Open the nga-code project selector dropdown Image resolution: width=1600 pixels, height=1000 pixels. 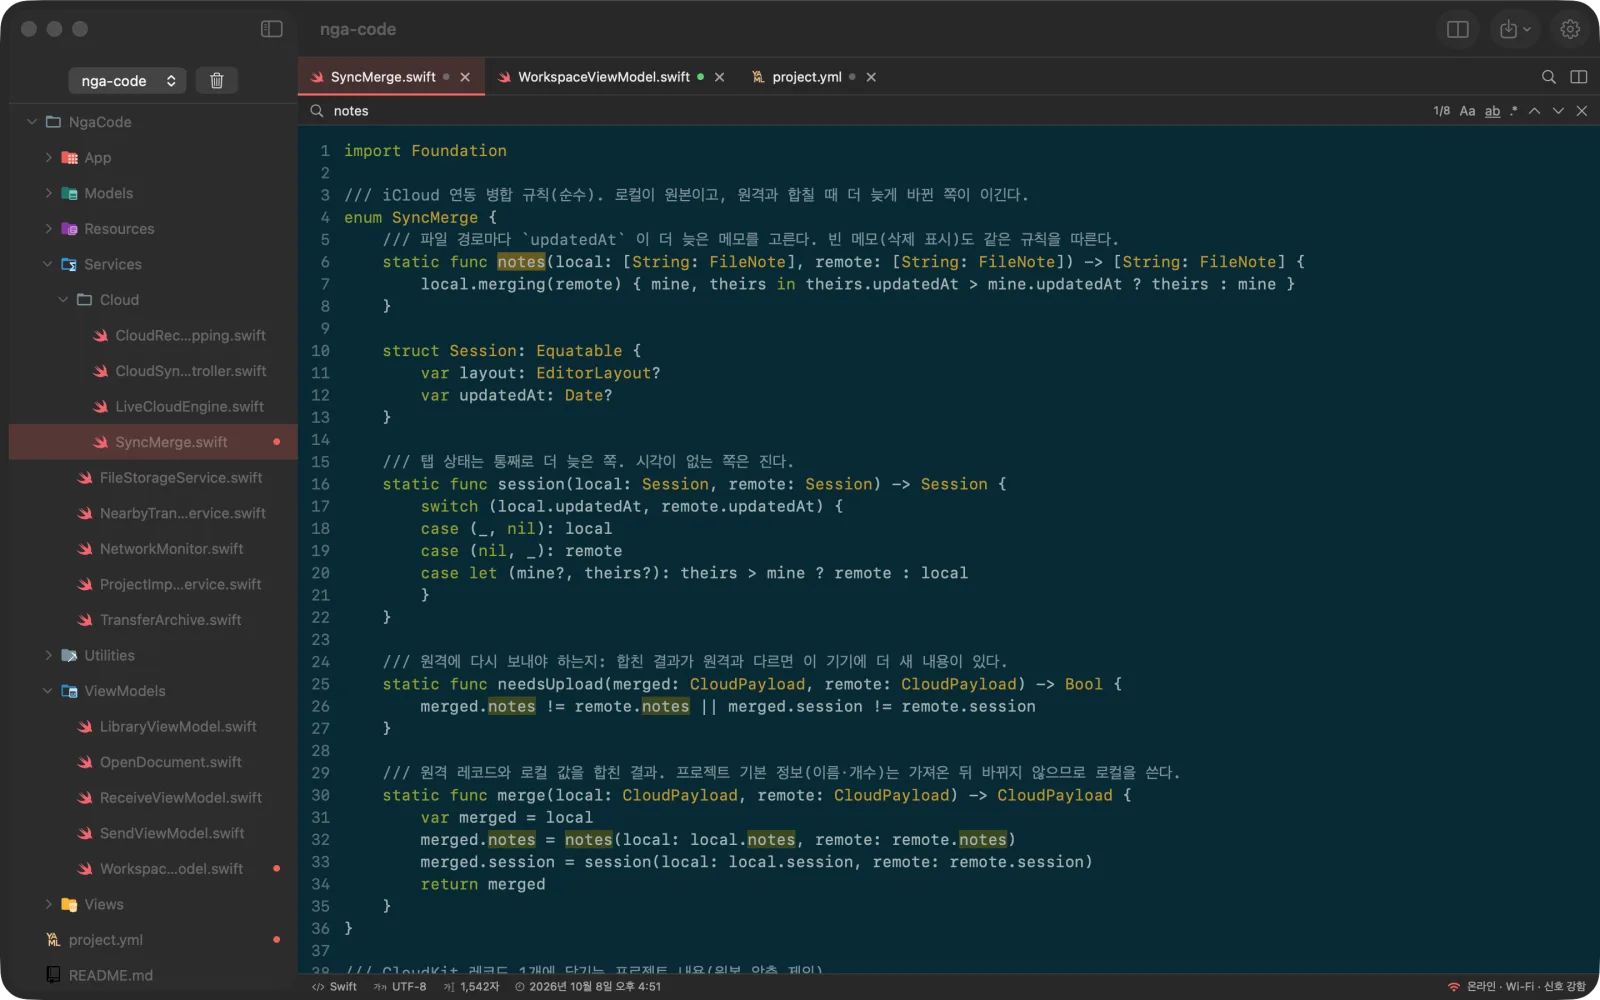[128, 81]
